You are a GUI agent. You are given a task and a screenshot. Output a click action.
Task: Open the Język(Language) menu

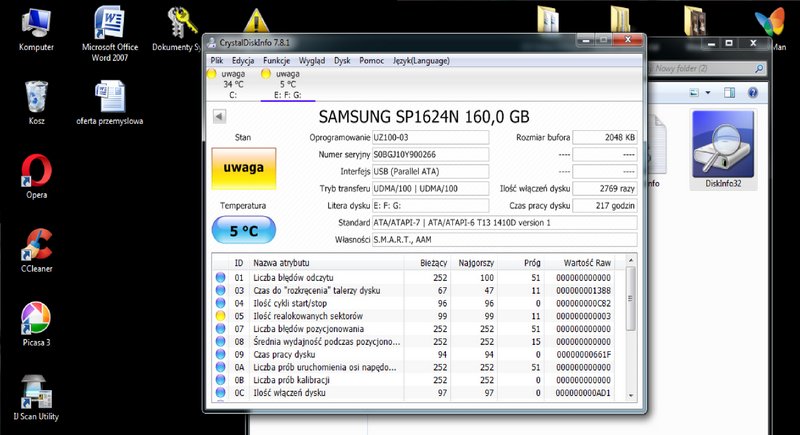pyautogui.click(x=421, y=60)
